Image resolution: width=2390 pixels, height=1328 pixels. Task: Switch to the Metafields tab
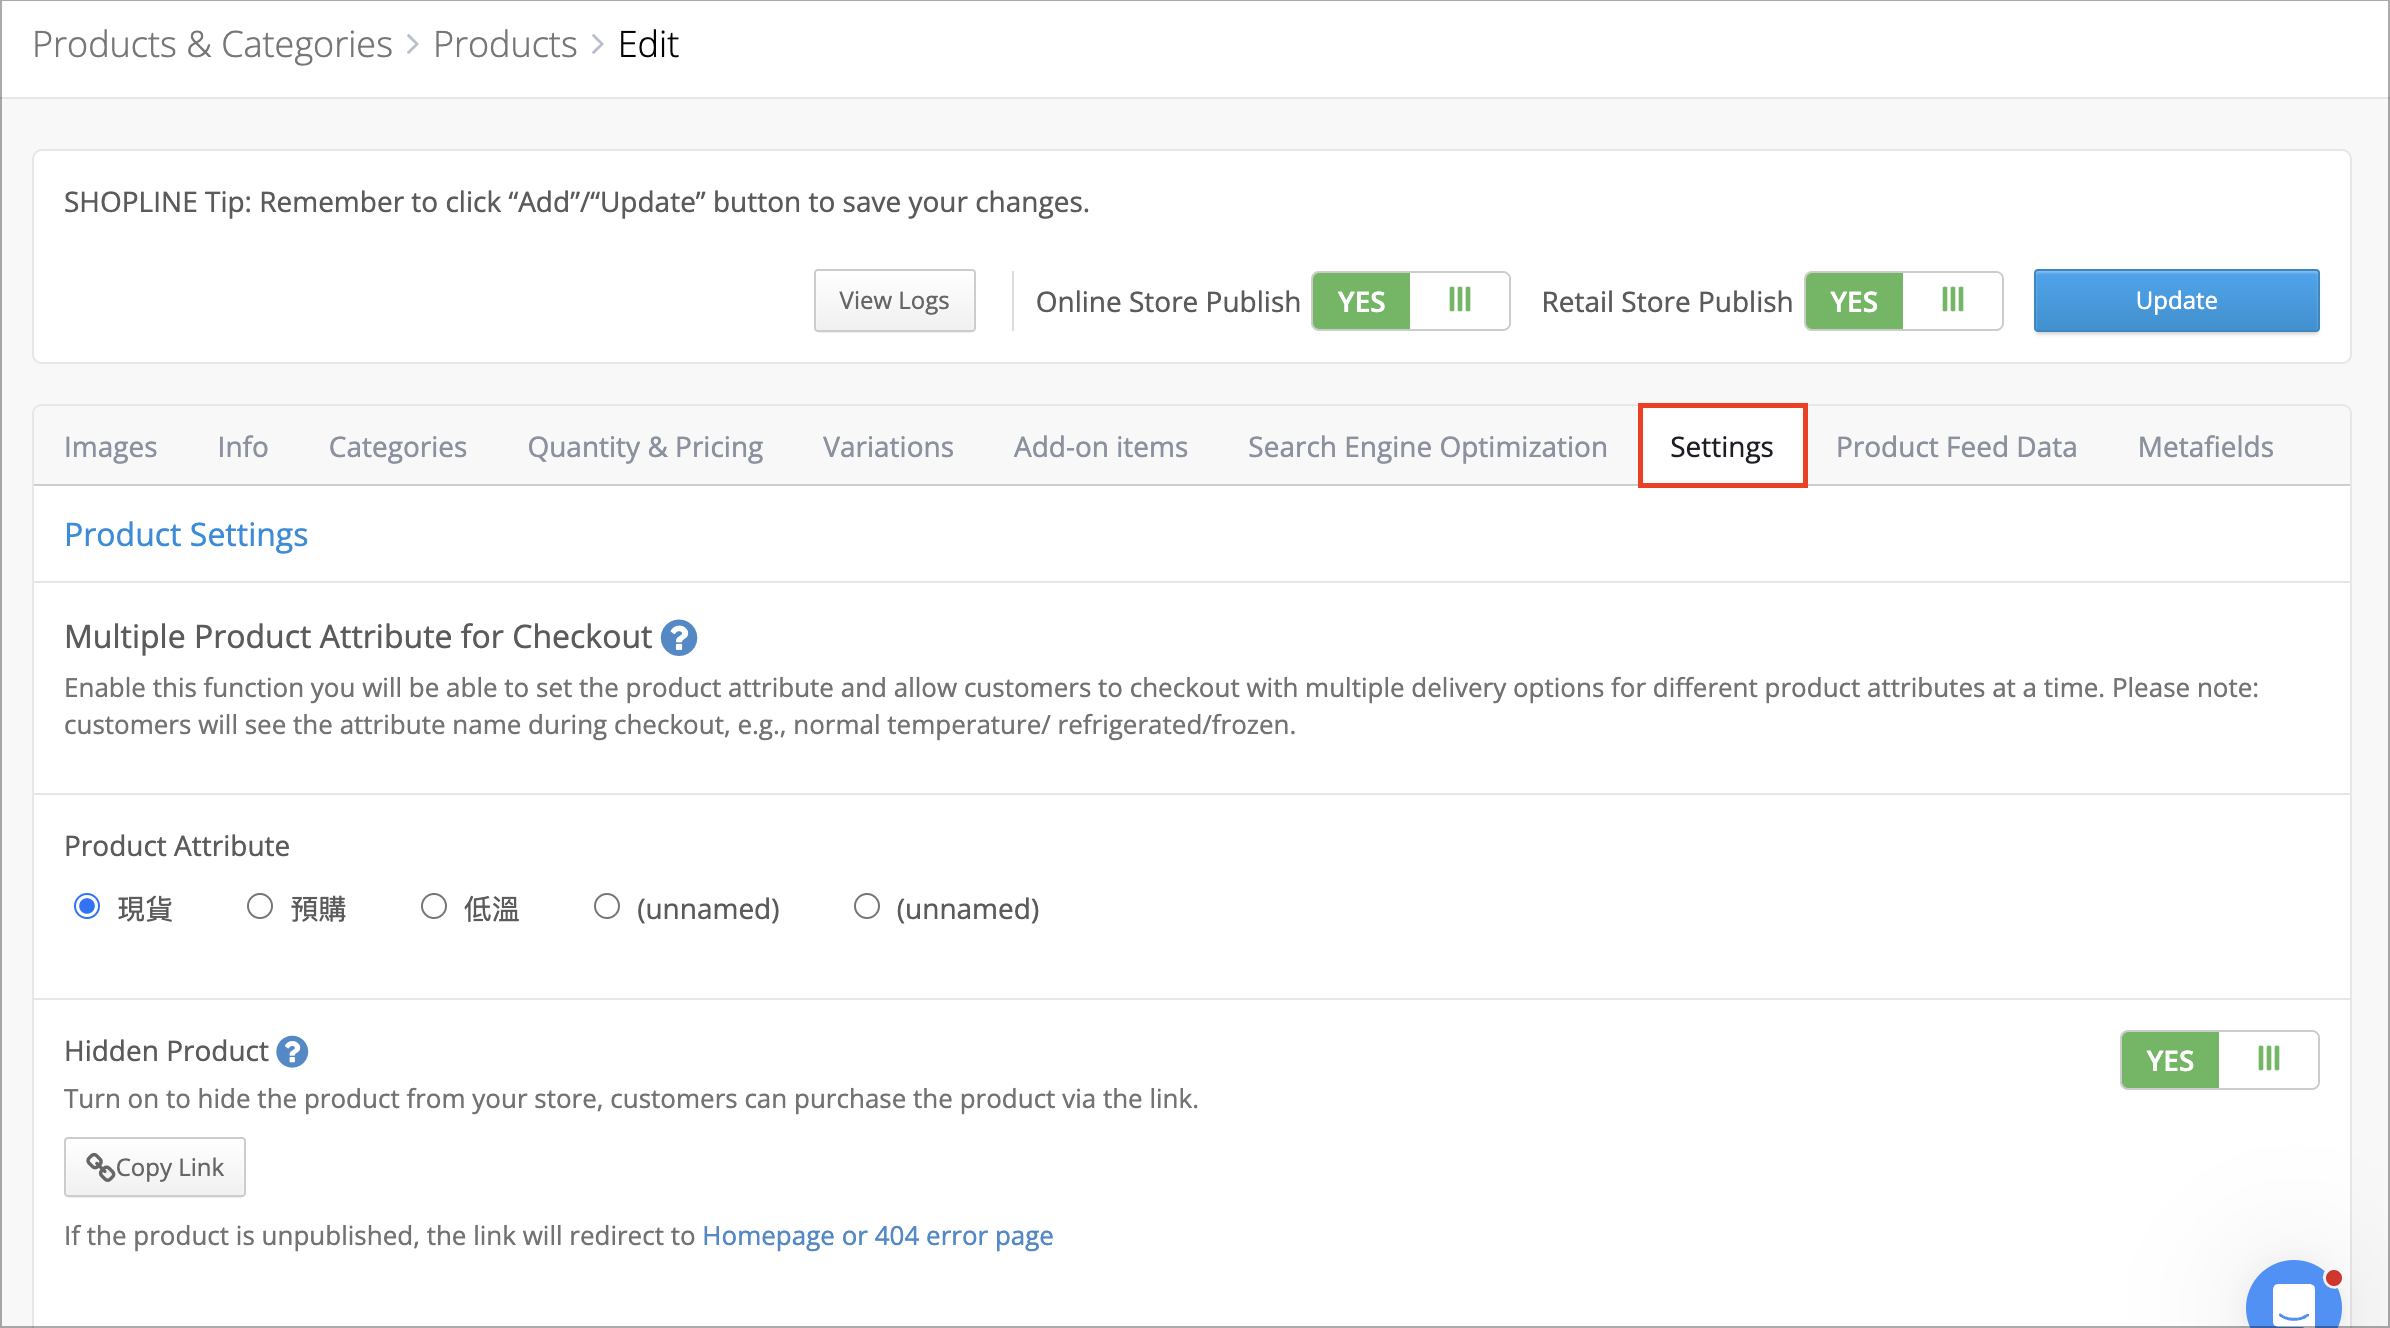point(2205,446)
